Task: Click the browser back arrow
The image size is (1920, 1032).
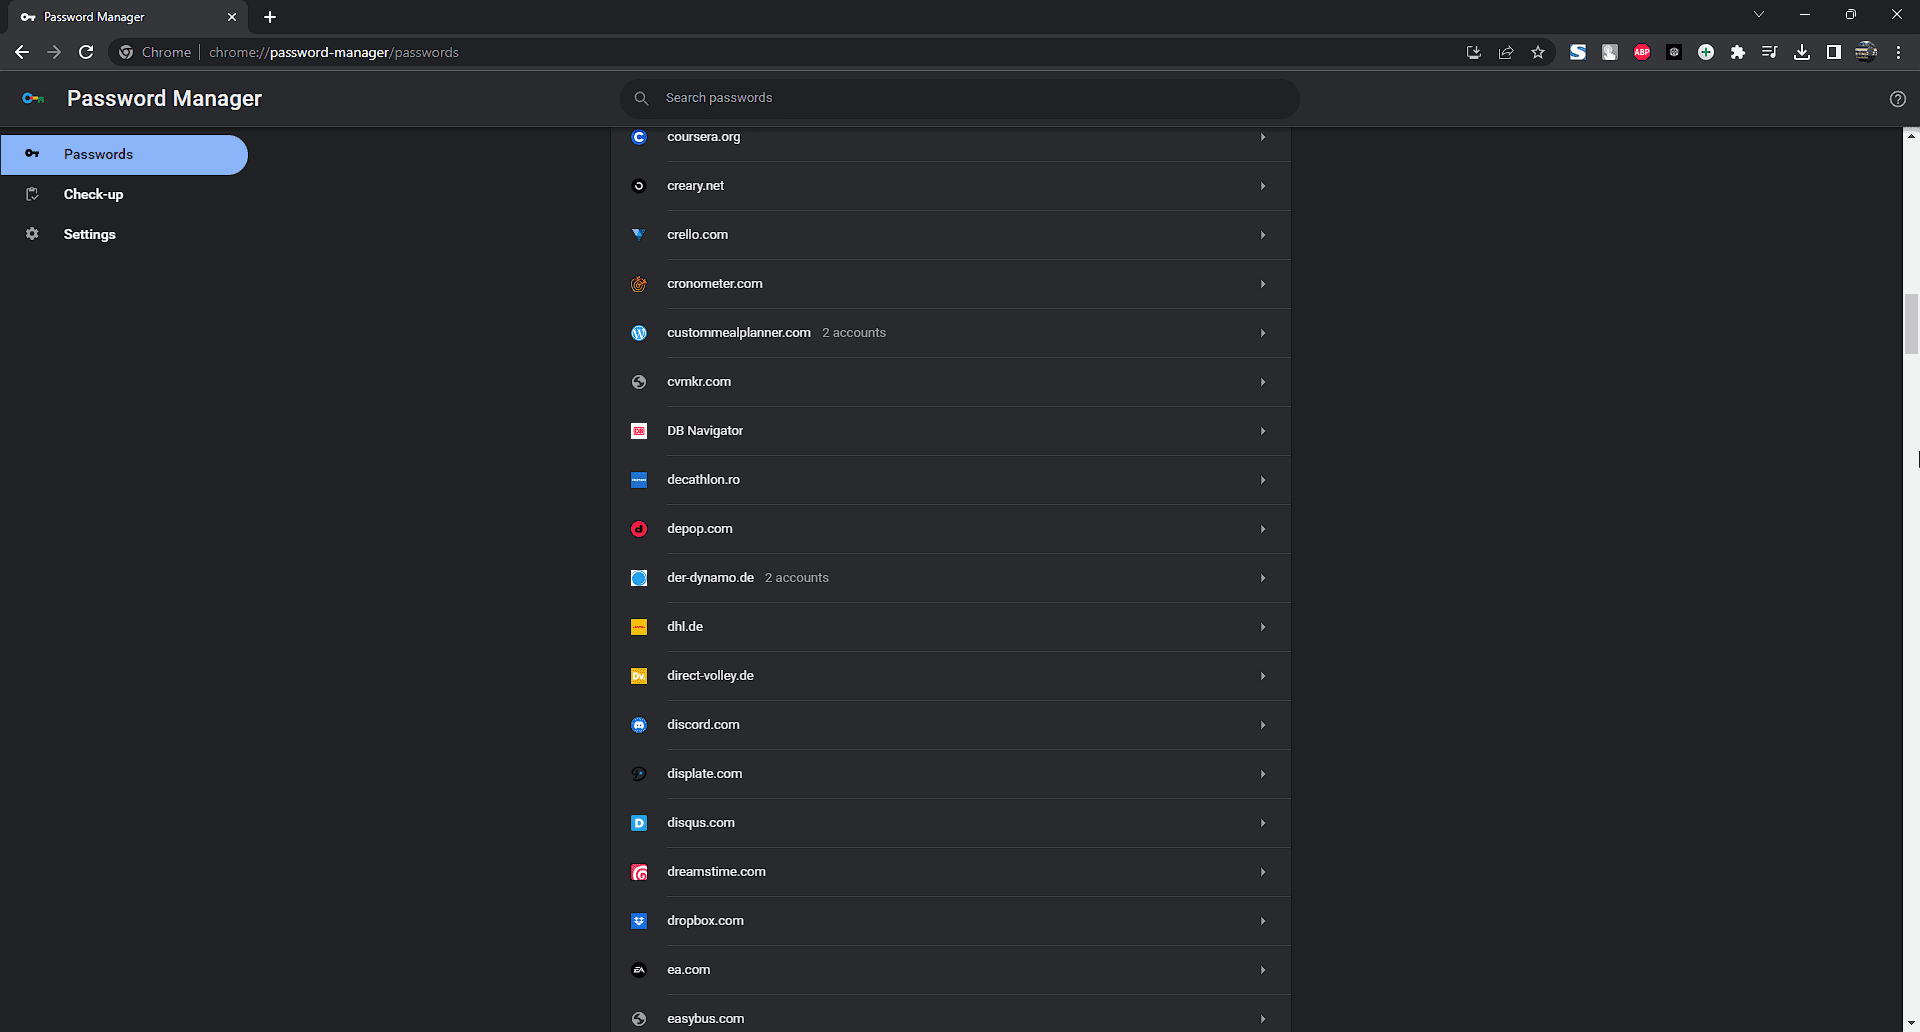Action: click(x=22, y=52)
